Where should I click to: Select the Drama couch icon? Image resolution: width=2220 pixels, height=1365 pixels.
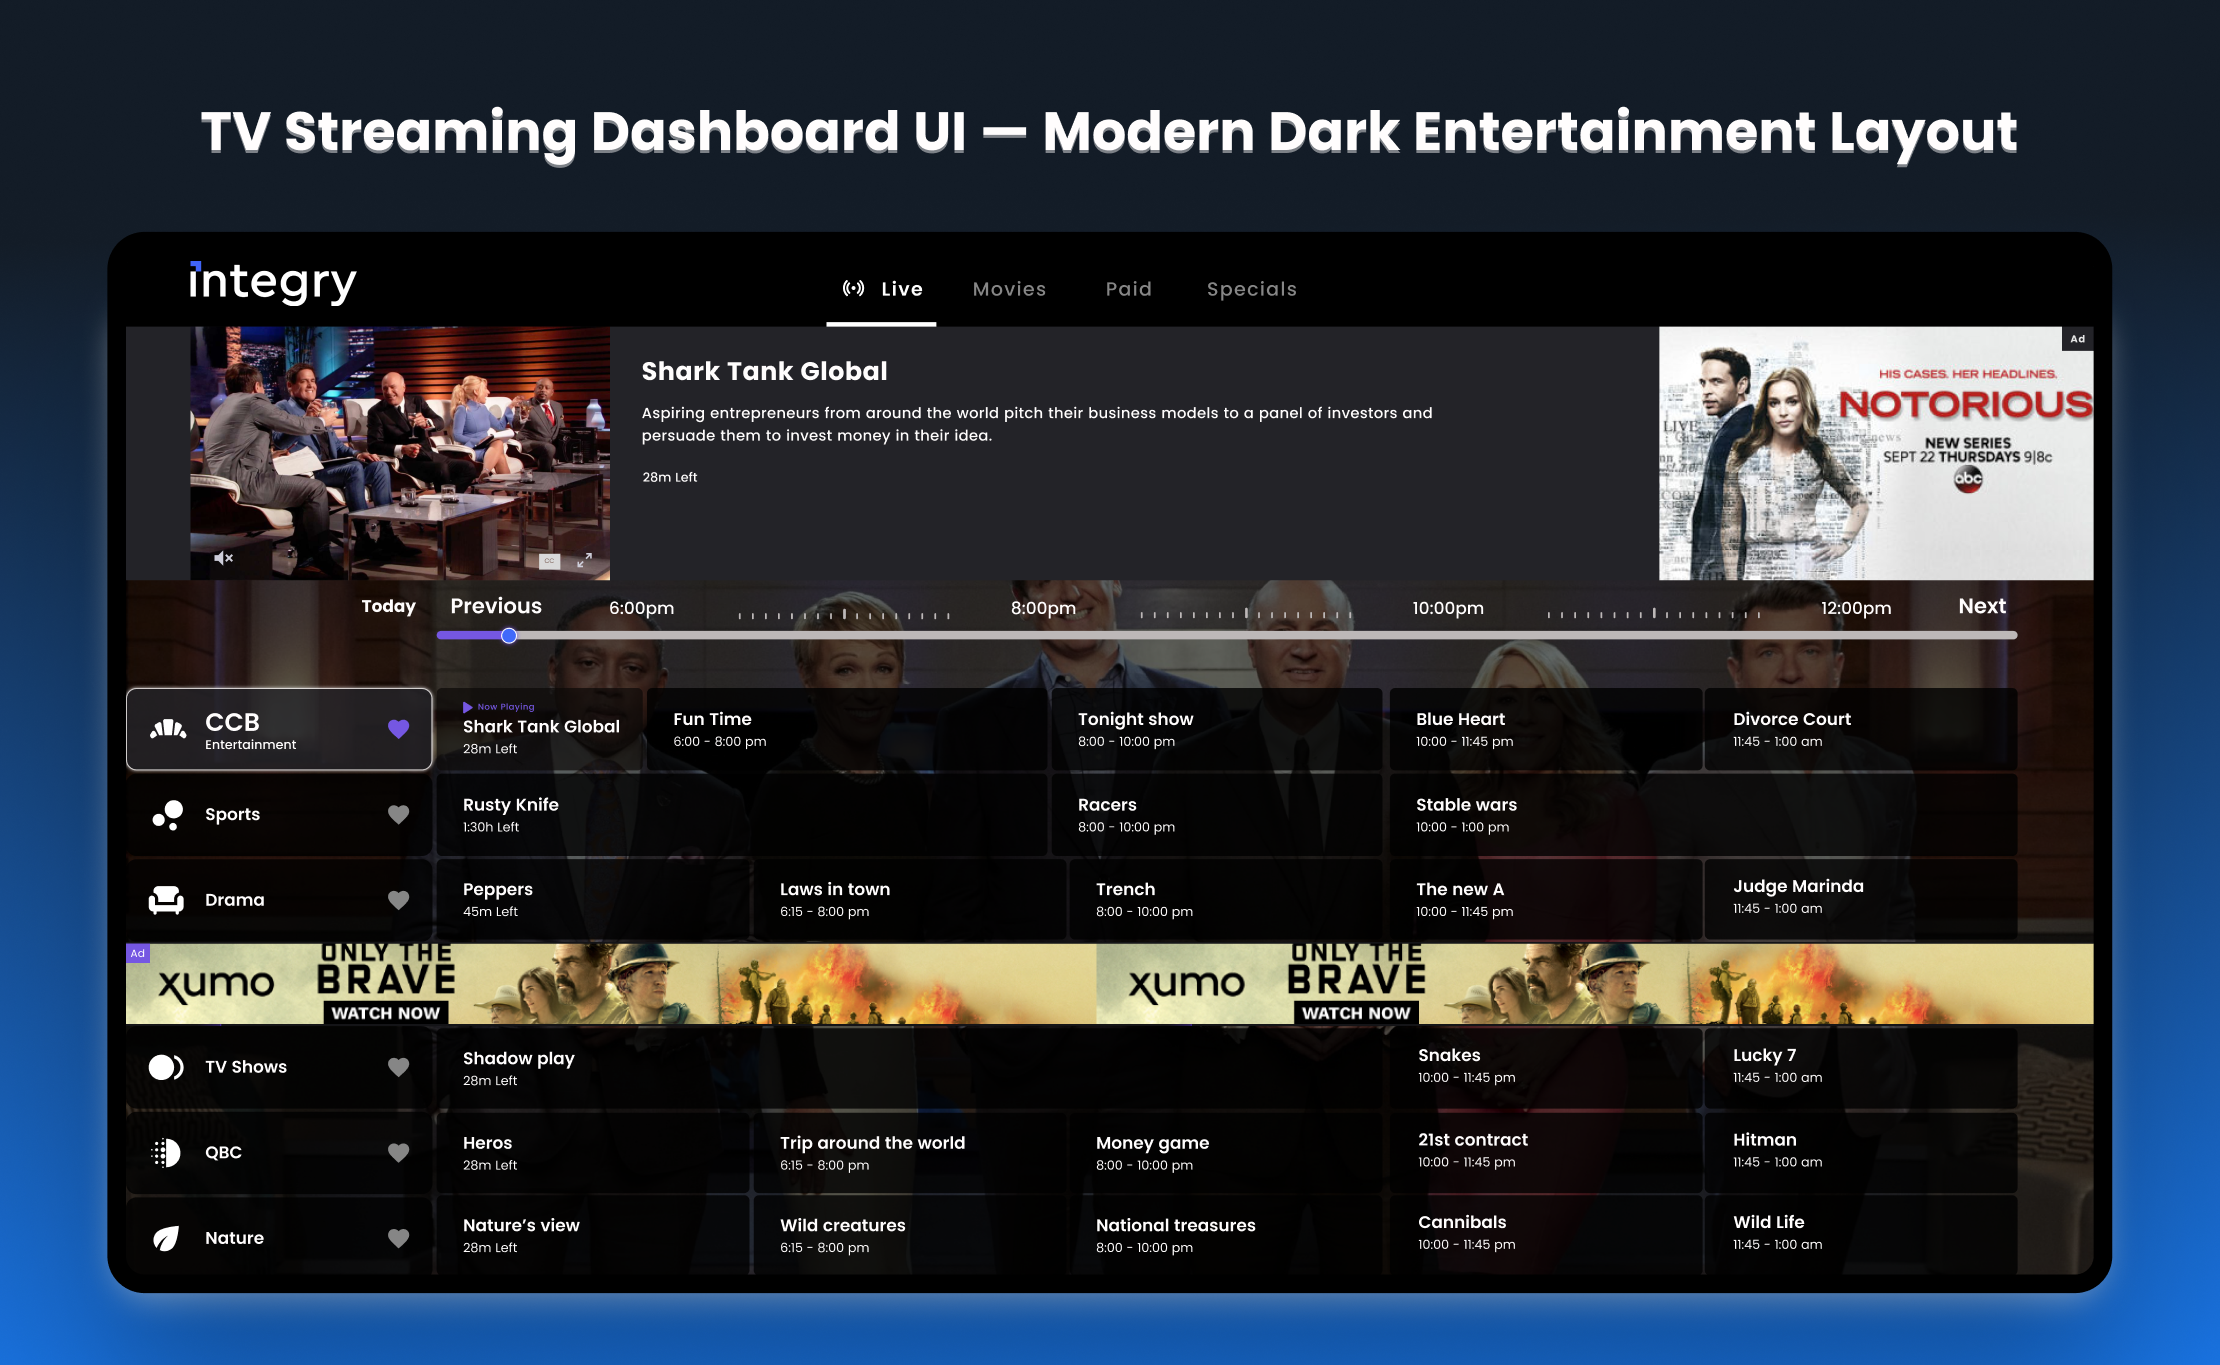(168, 899)
